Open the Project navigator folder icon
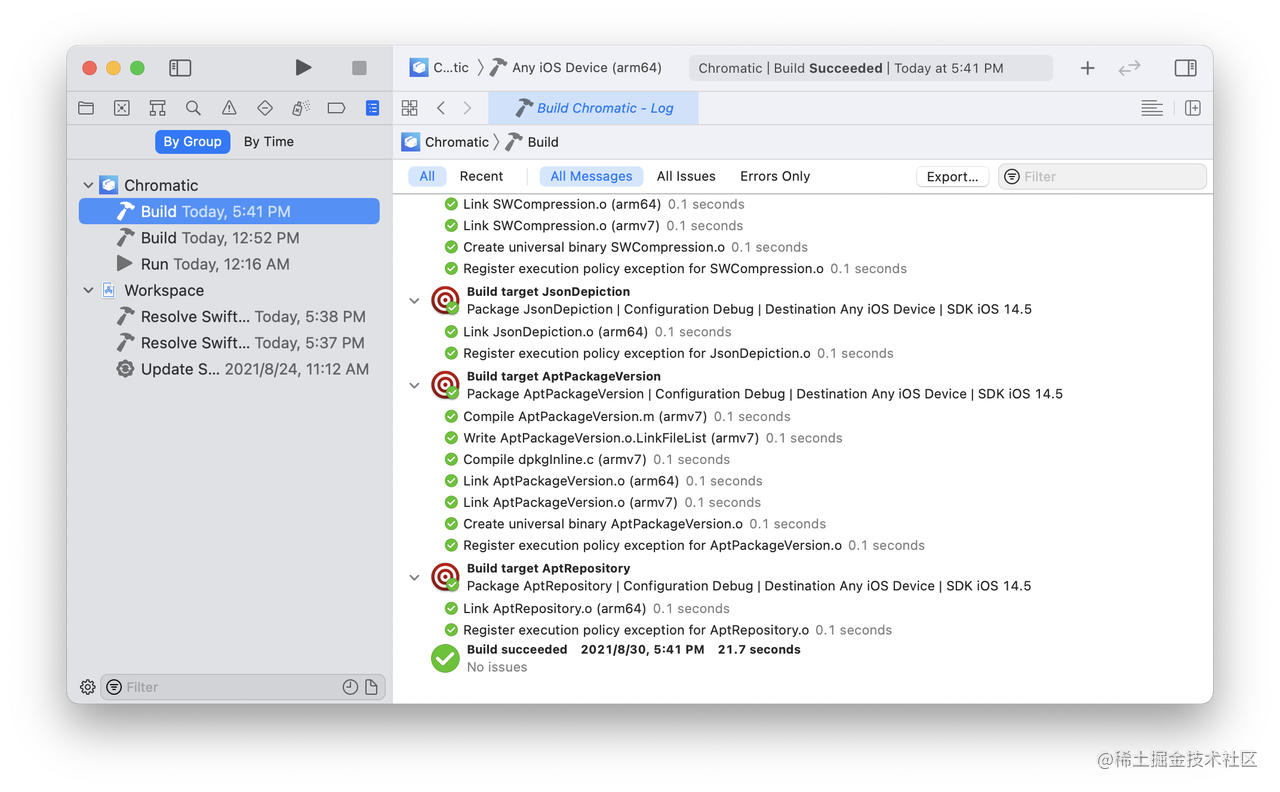Viewport: 1280px width, 792px height. (x=86, y=108)
